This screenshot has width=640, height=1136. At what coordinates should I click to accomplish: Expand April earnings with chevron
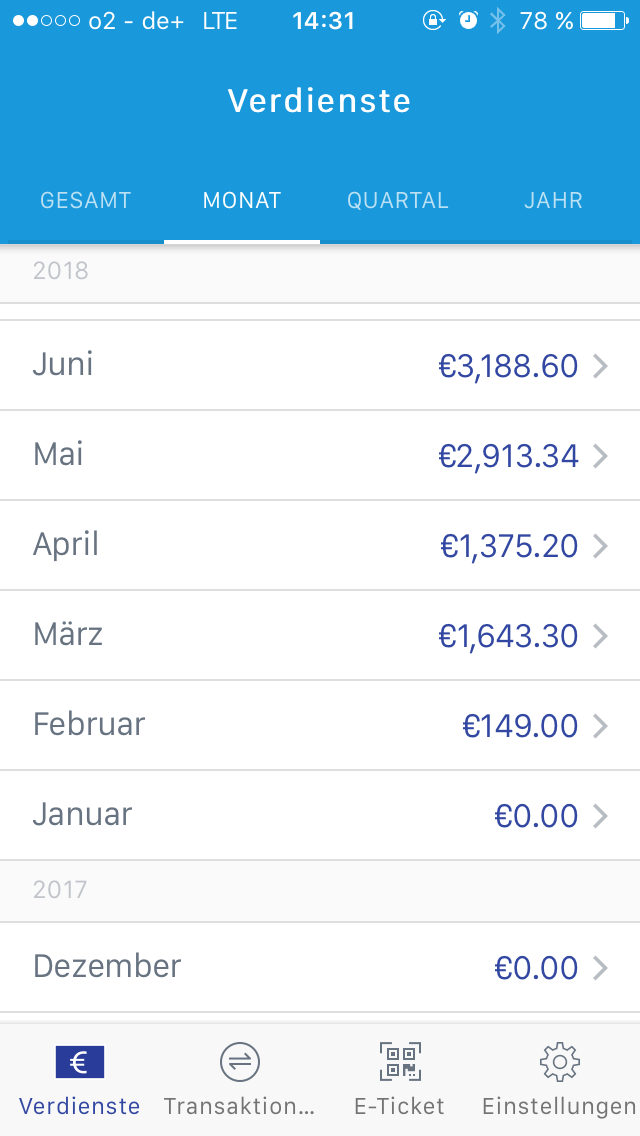tap(600, 547)
